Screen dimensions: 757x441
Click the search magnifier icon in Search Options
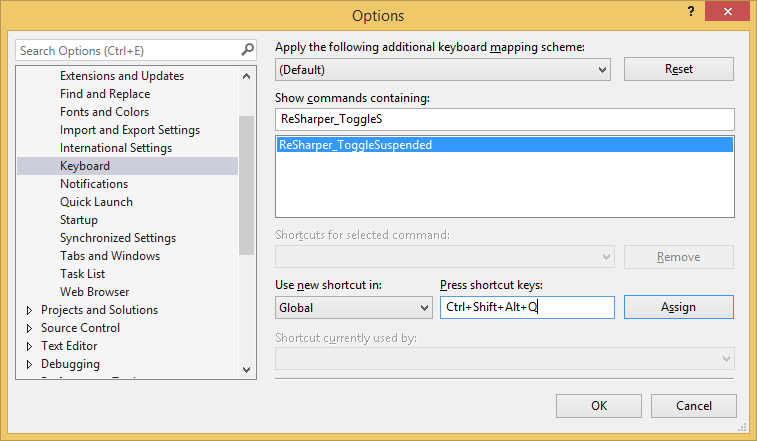click(247, 50)
